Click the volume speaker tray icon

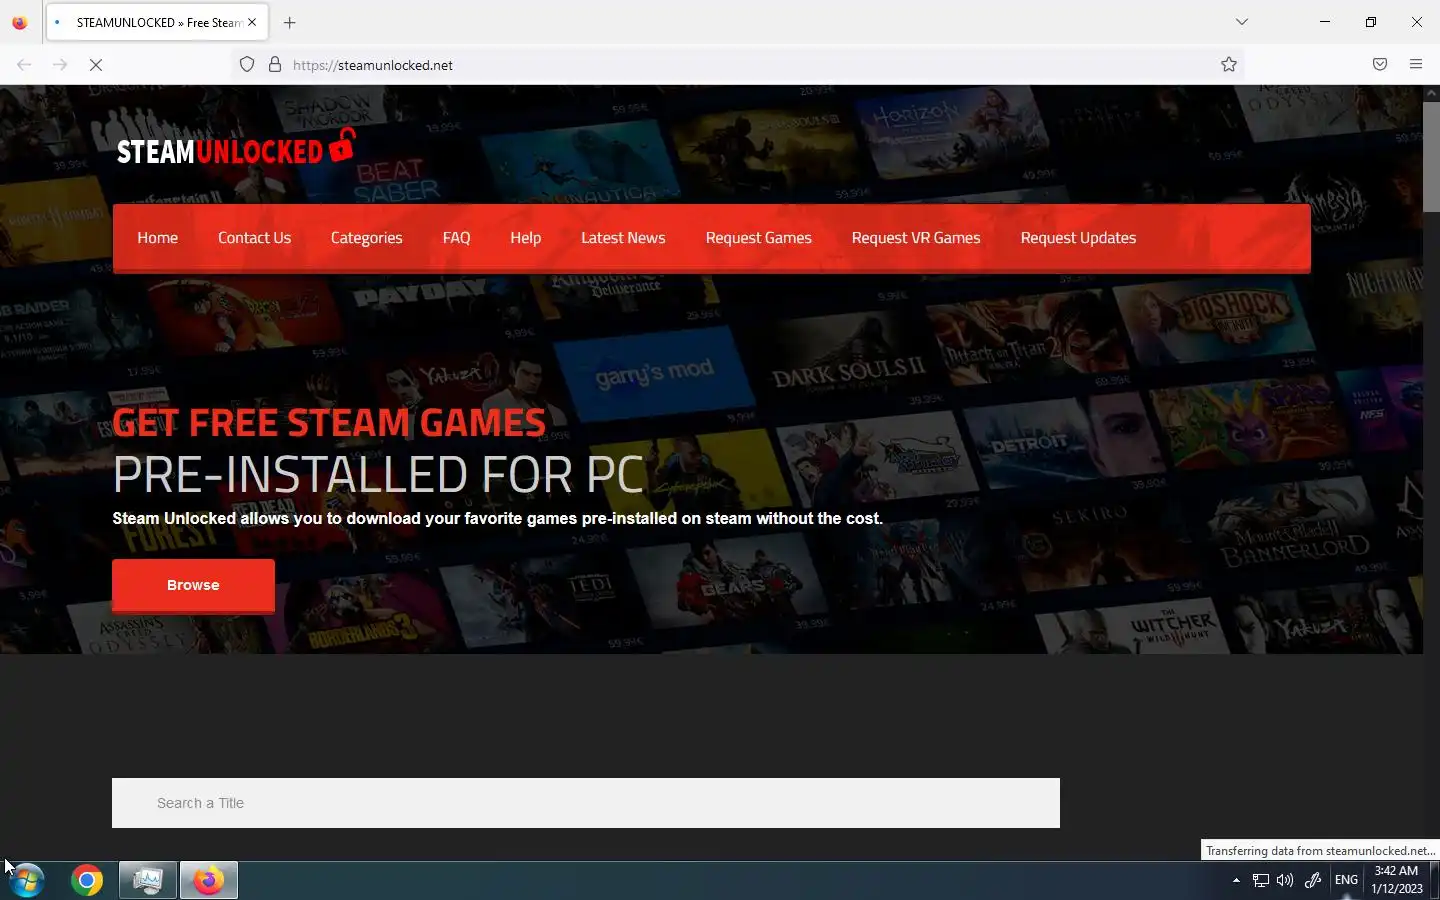click(1285, 881)
